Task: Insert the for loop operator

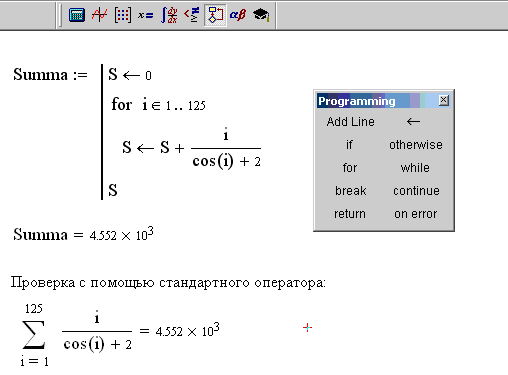Action: coord(350,168)
